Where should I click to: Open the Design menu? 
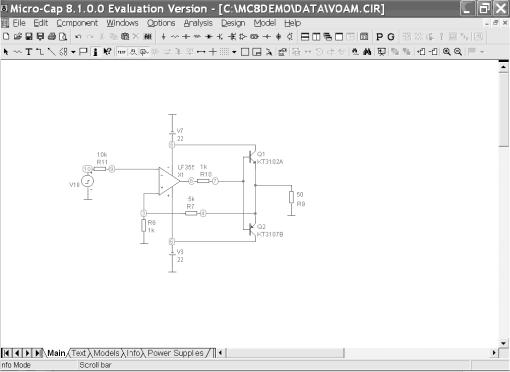pos(233,23)
